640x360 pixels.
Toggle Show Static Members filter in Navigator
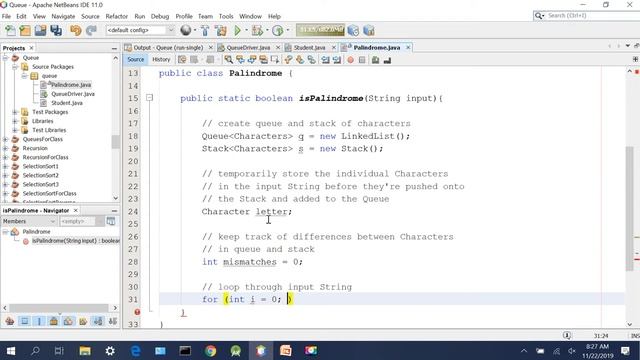click(x=39, y=321)
